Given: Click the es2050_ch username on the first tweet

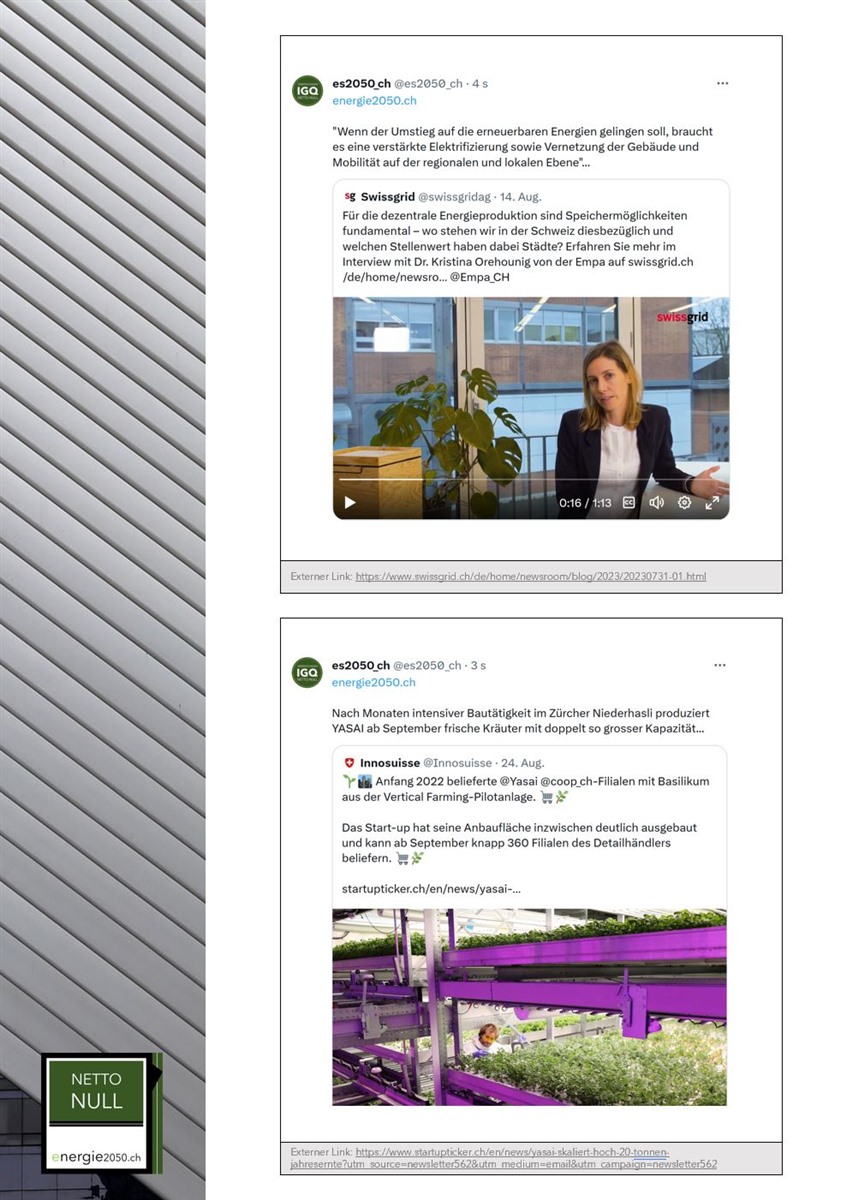Looking at the screenshot, I should 361,84.
